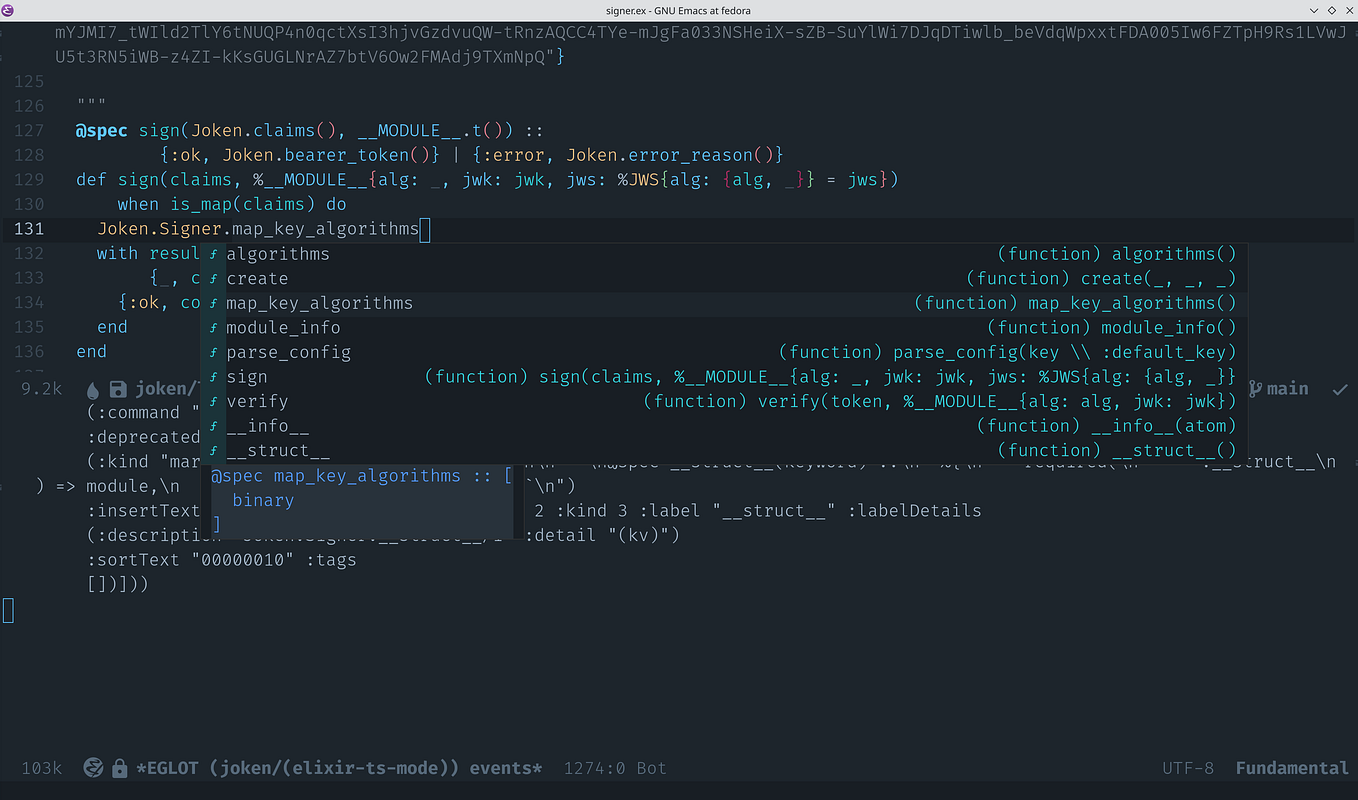Click the Emacs logo in the title bar

coord(8,10)
